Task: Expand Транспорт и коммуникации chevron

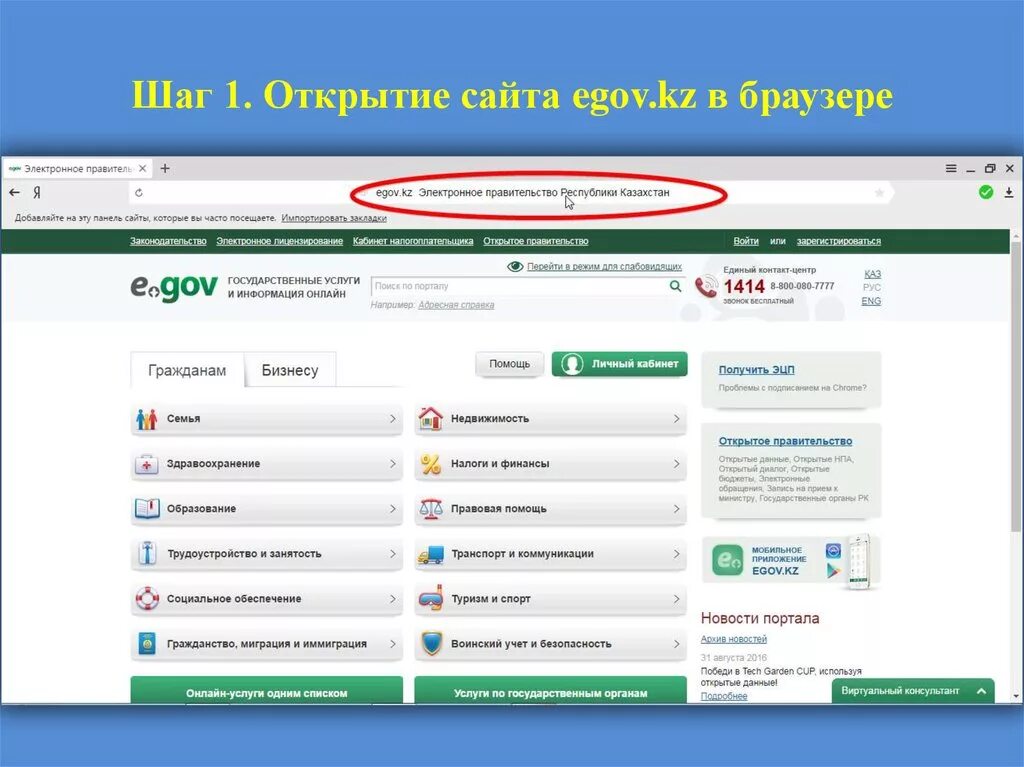Action: (x=677, y=554)
